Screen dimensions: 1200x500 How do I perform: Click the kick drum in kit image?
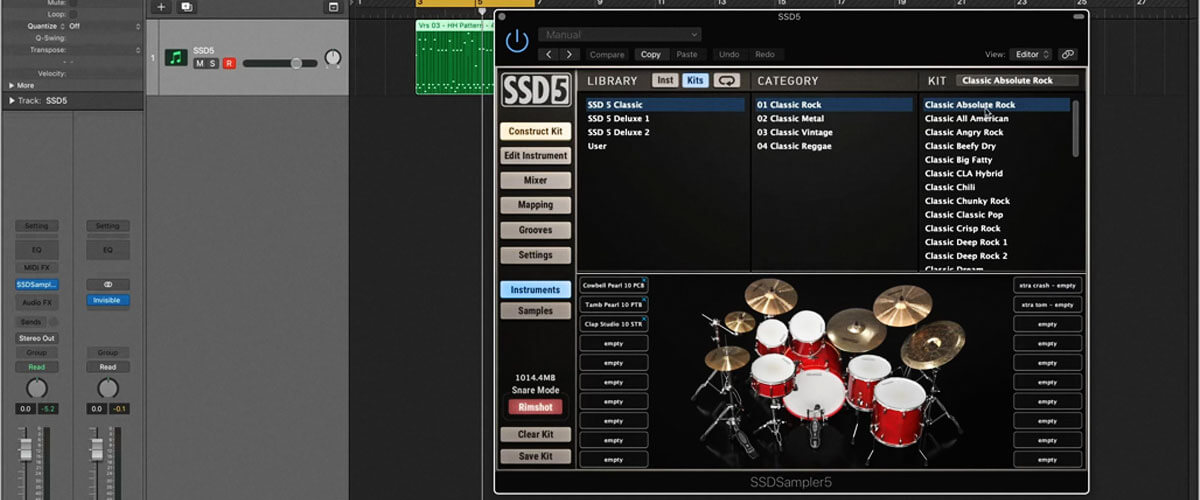tap(813, 394)
